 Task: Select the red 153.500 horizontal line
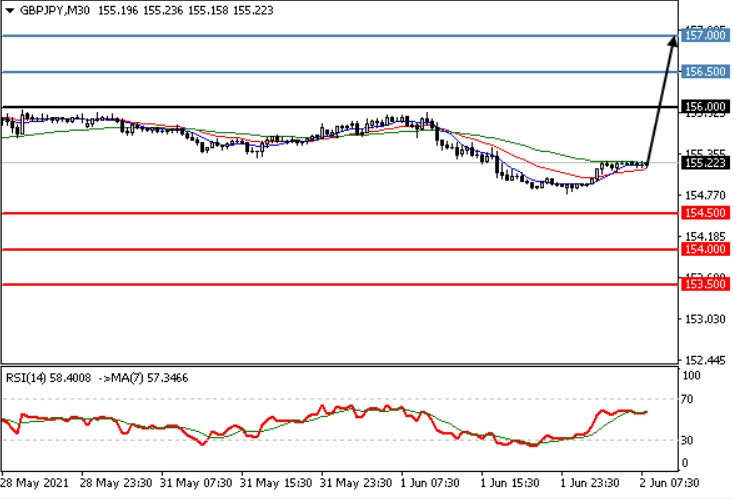coord(340,284)
